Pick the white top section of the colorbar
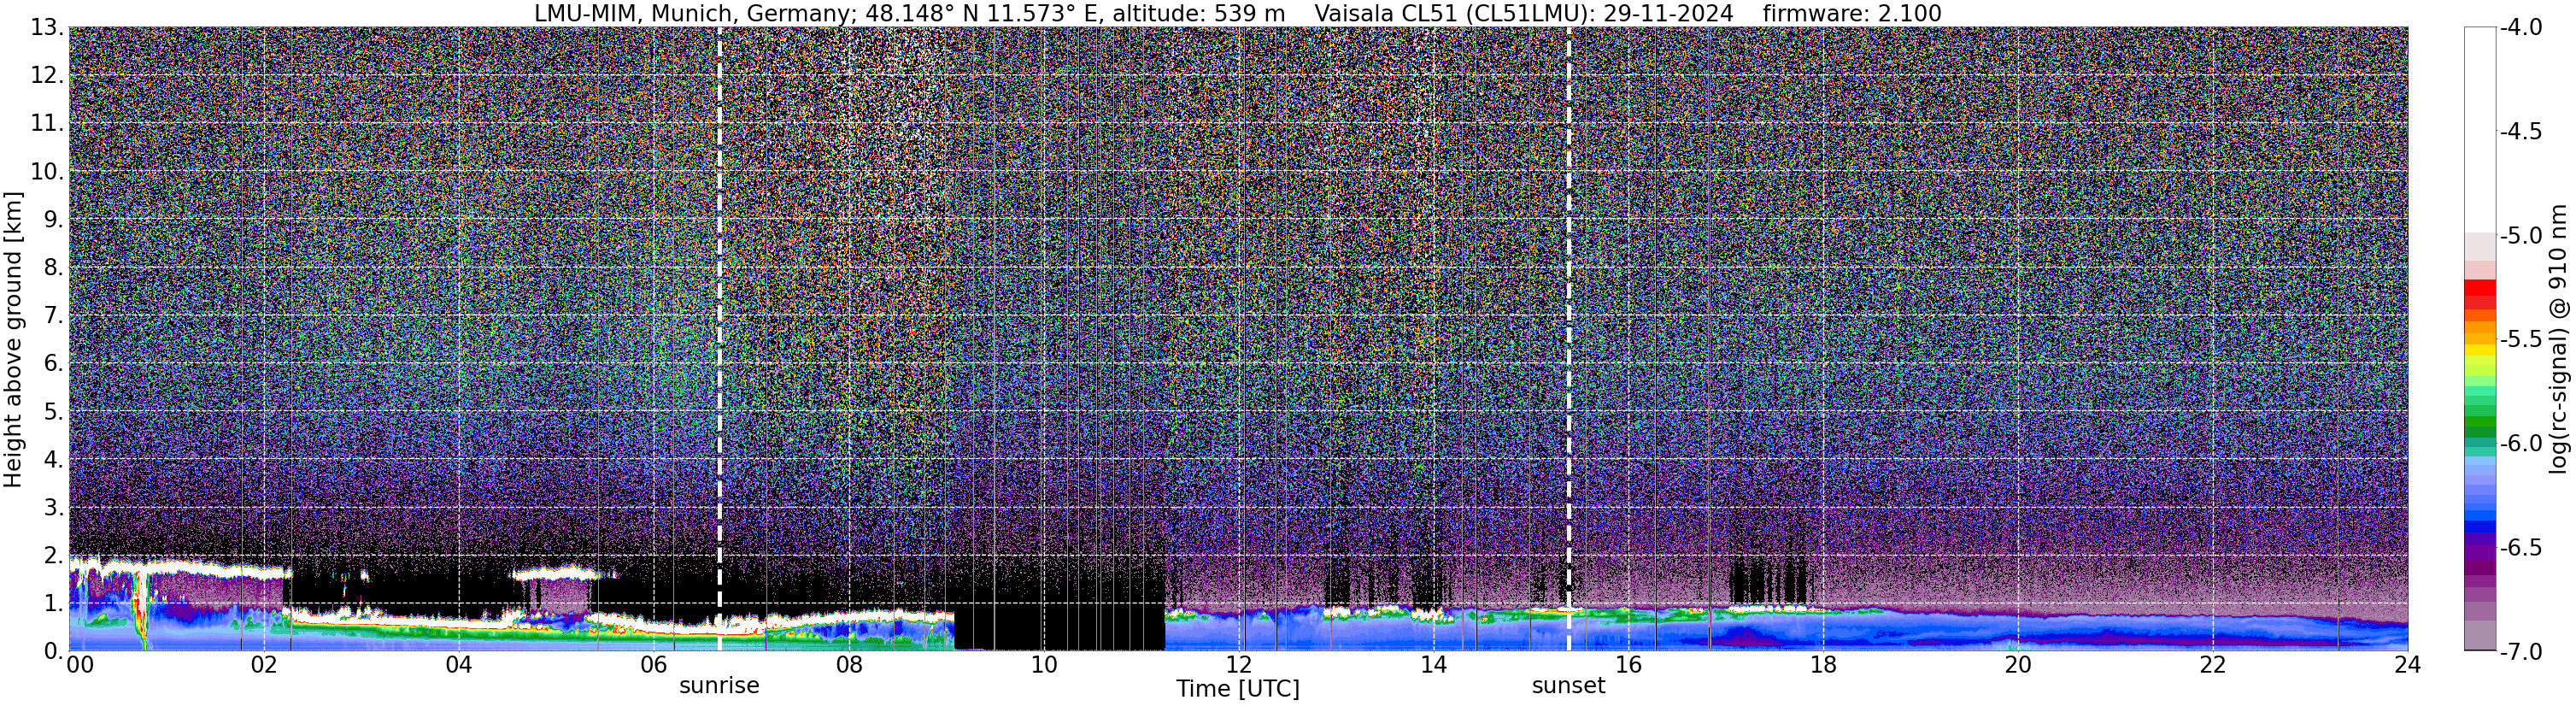Image resolution: width=2576 pixels, height=706 pixels. pos(2480,130)
